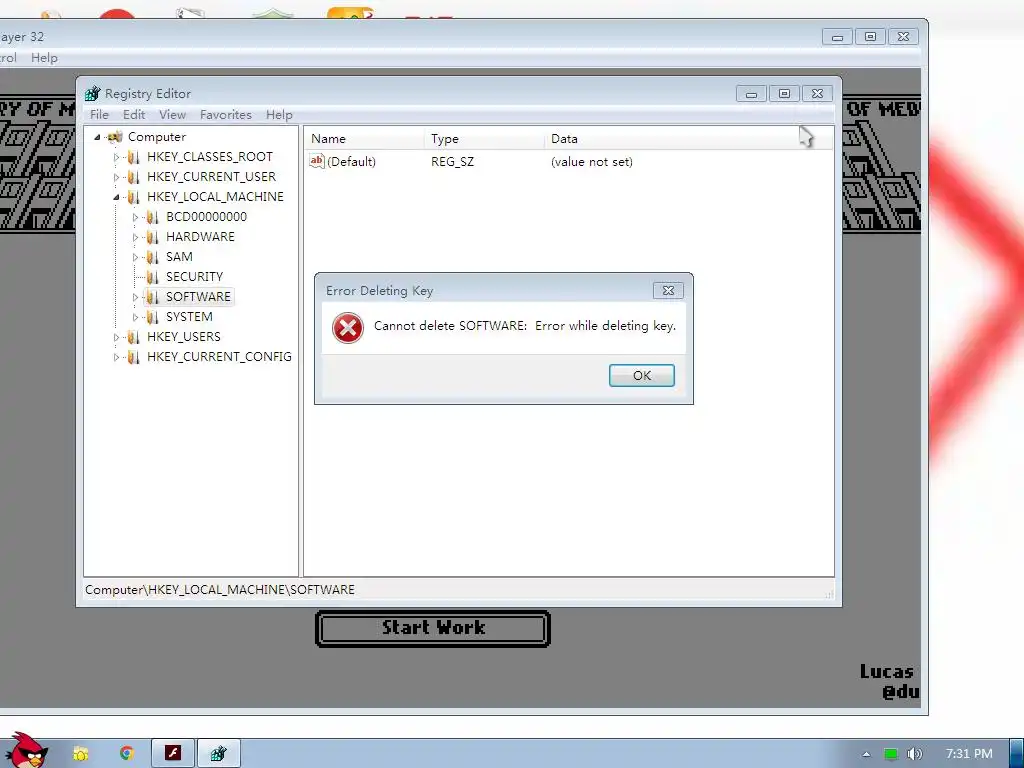
Task: Click HKEY_CLASSES_ROOT folder icon
Action: (134, 157)
